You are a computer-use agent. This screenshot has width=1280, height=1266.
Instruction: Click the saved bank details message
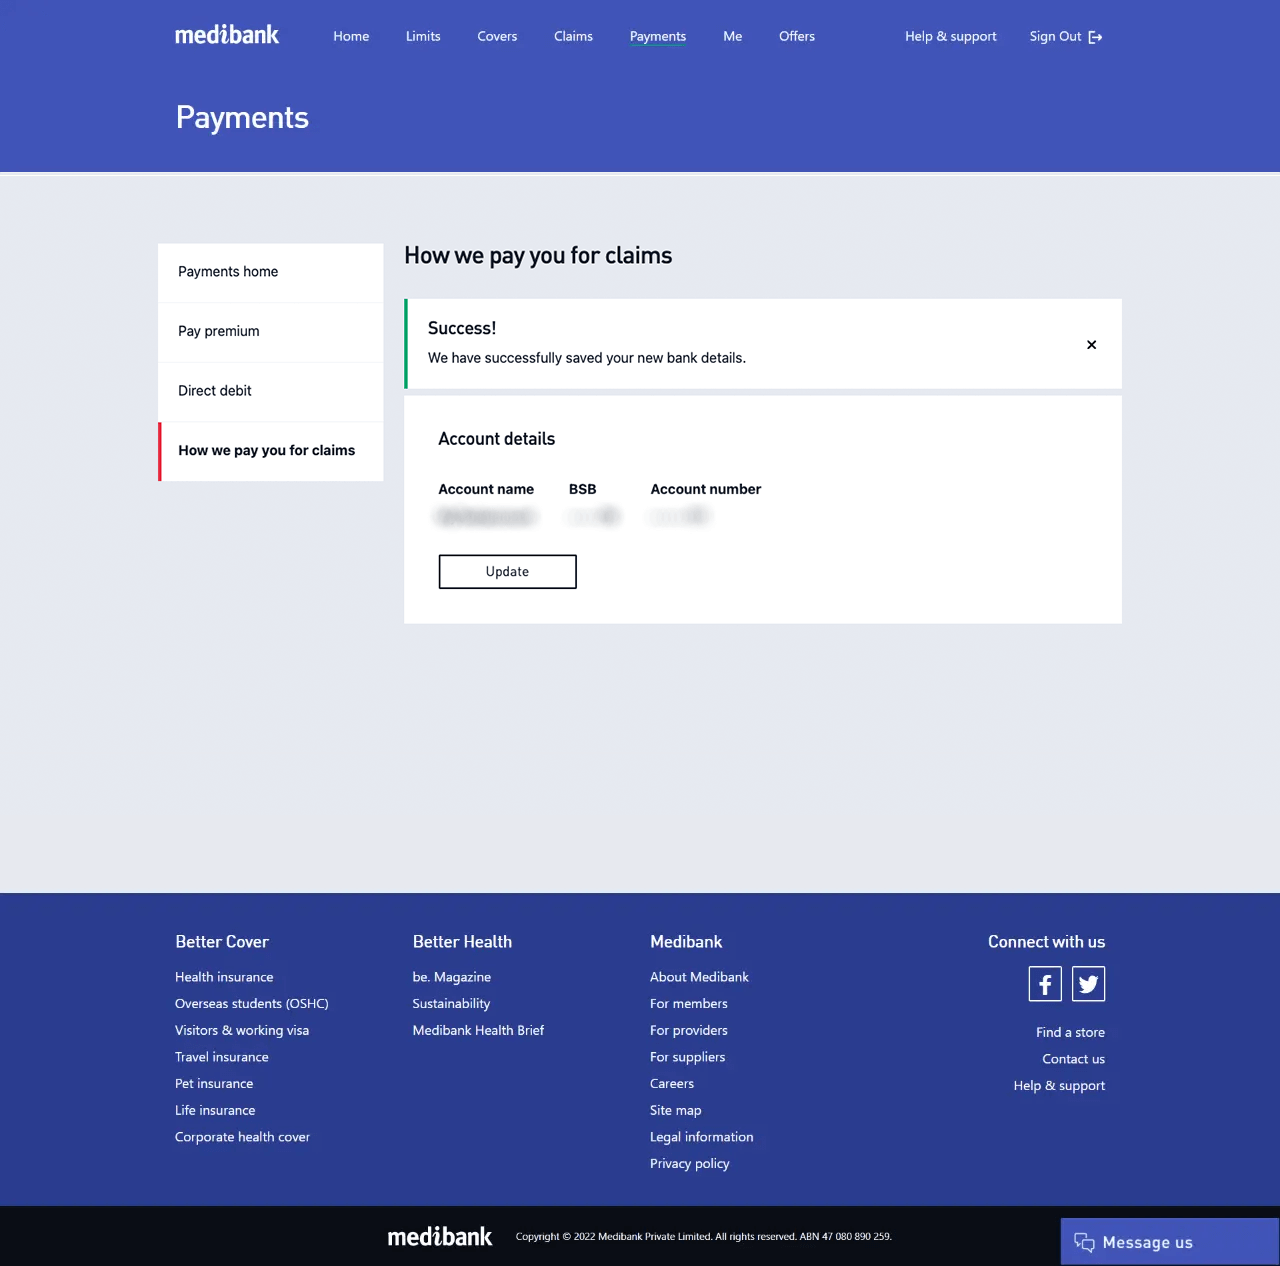pos(587,358)
